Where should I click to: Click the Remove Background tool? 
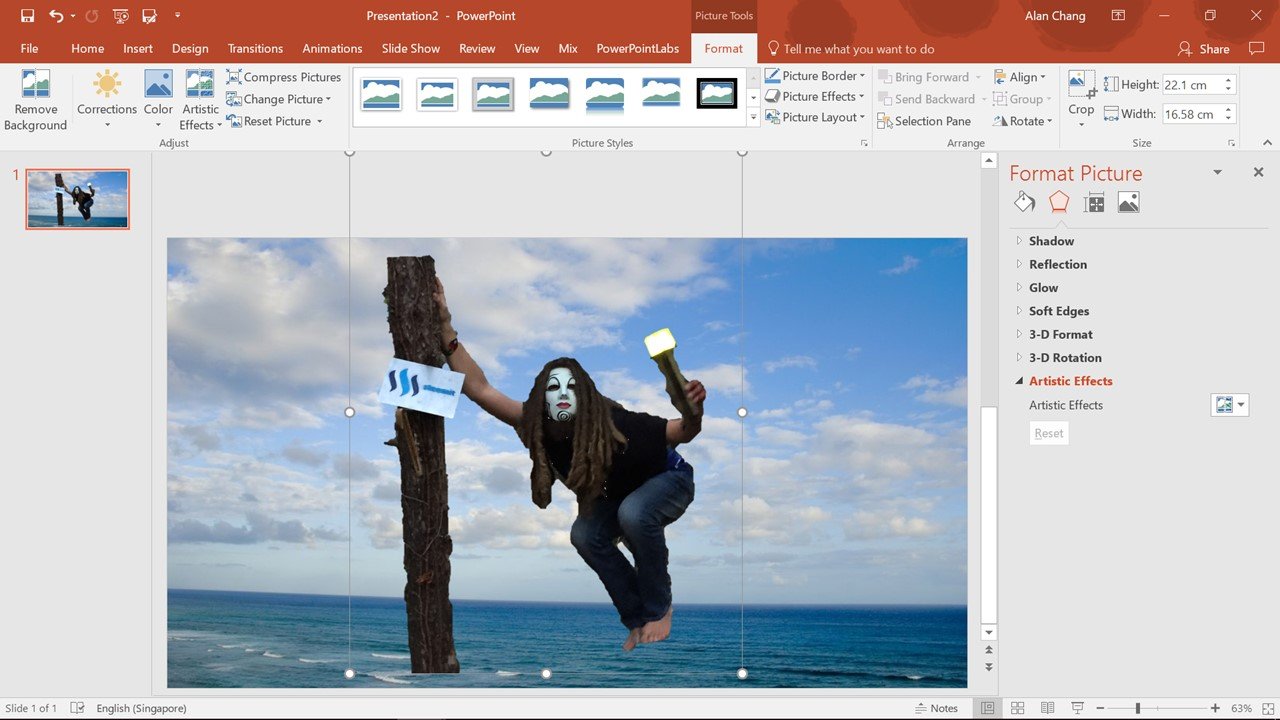click(35, 101)
